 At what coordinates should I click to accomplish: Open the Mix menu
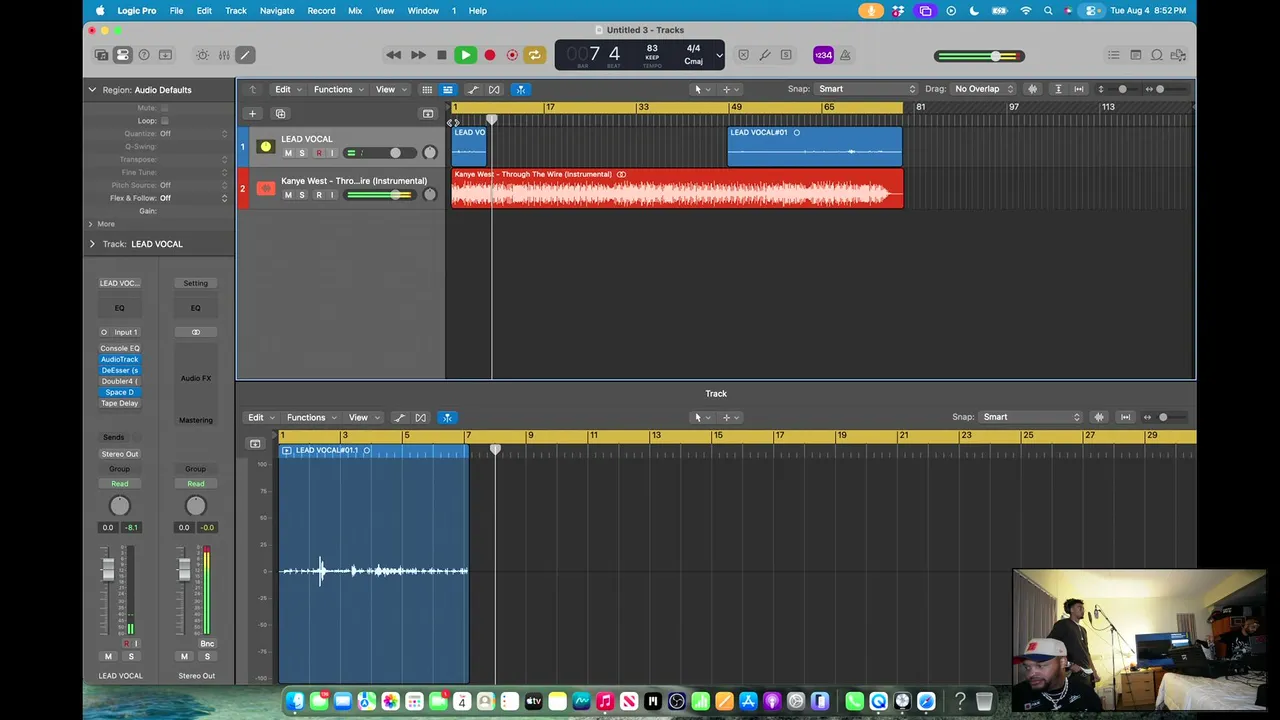(355, 11)
